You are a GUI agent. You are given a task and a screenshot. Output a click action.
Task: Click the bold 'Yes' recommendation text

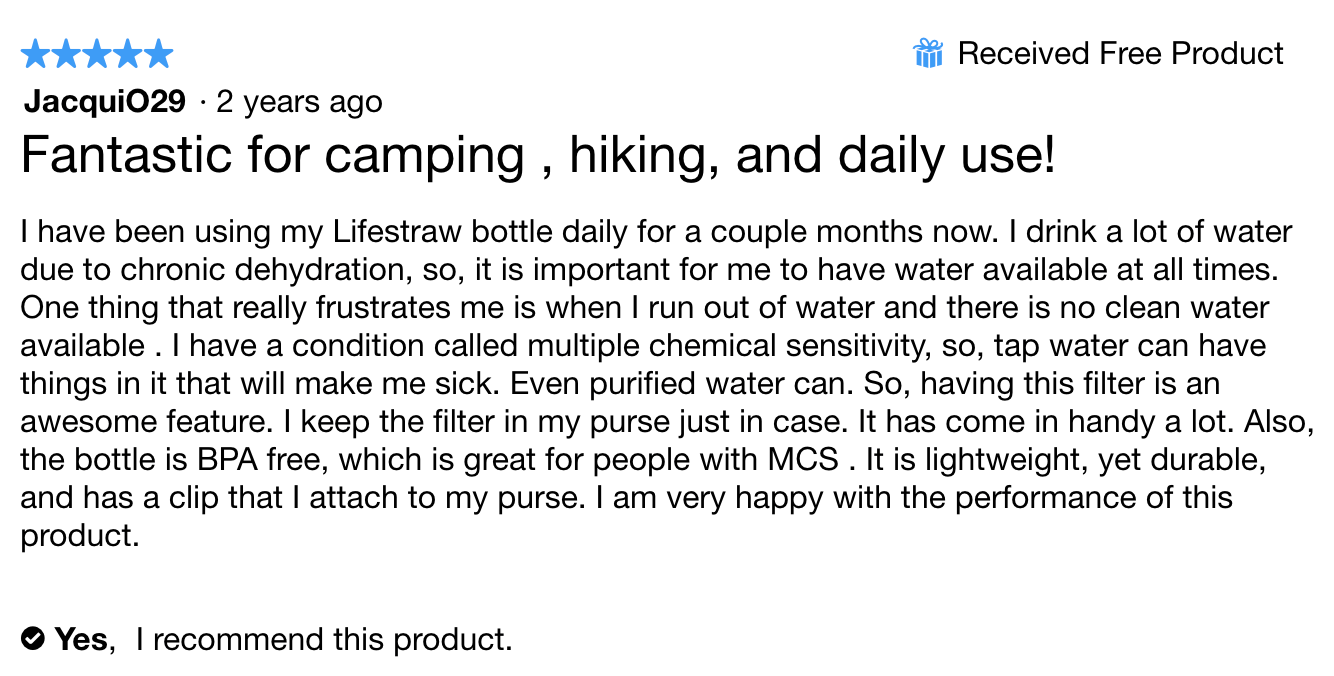(x=80, y=639)
